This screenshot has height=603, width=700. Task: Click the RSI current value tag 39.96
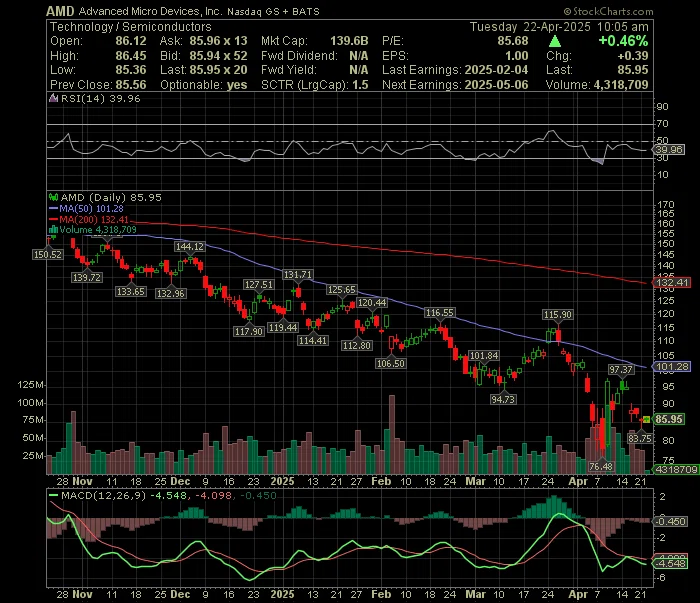pyautogui.click(x=669, y=150)
